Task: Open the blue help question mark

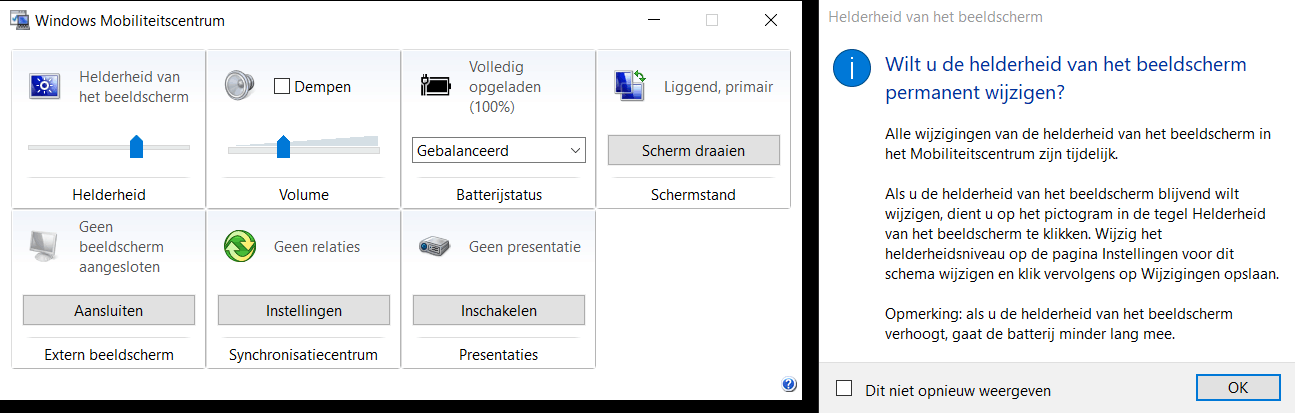Action: click(788, 385)
